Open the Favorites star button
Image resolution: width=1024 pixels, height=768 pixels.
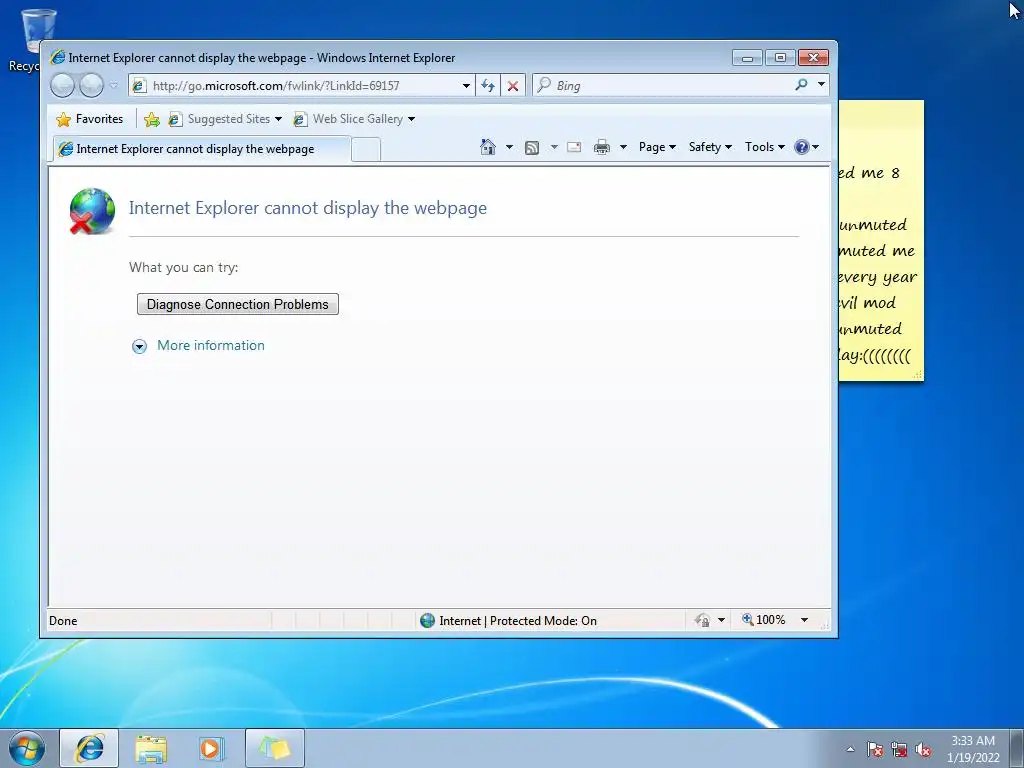pyautogui.click(x=90, y=119)
